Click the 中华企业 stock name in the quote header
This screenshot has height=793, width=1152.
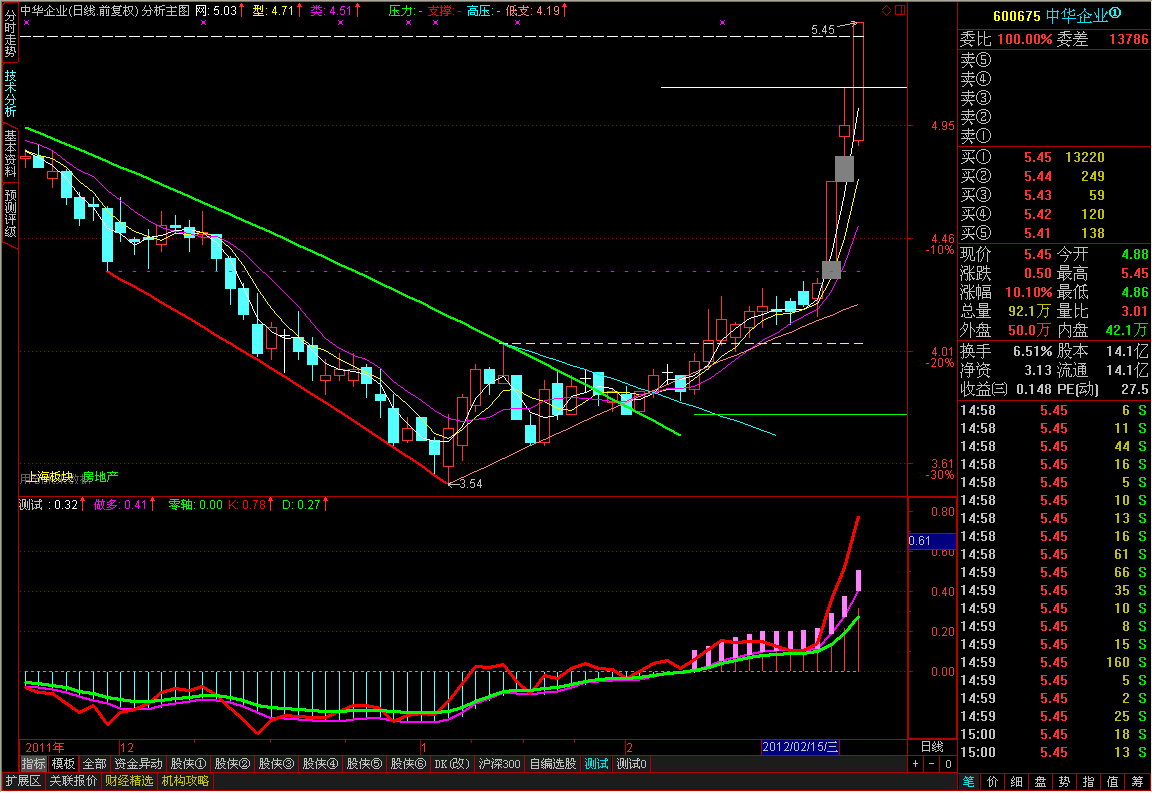tap(1076, 15)
